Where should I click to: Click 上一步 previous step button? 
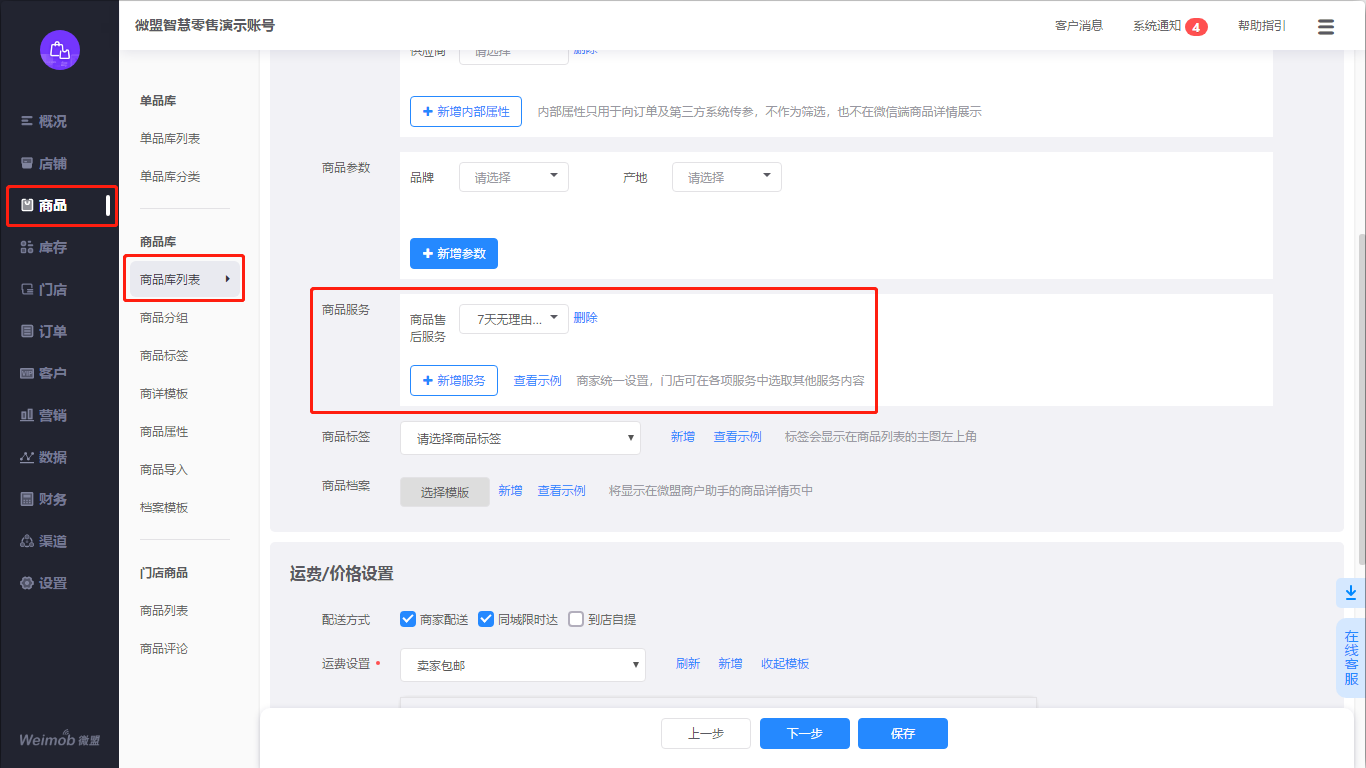click(706, 733)
